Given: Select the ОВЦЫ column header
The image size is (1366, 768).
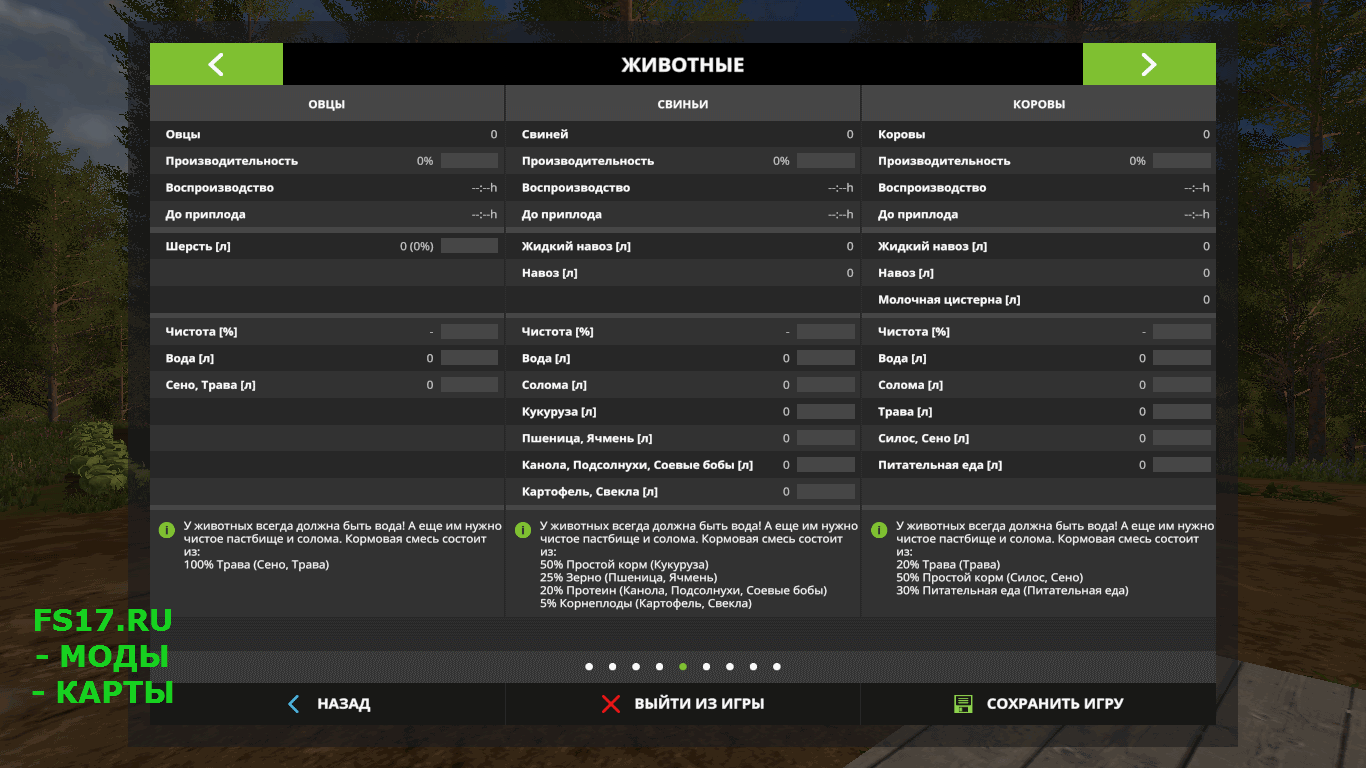Looking at the screenshot, I should coord(327,104).
